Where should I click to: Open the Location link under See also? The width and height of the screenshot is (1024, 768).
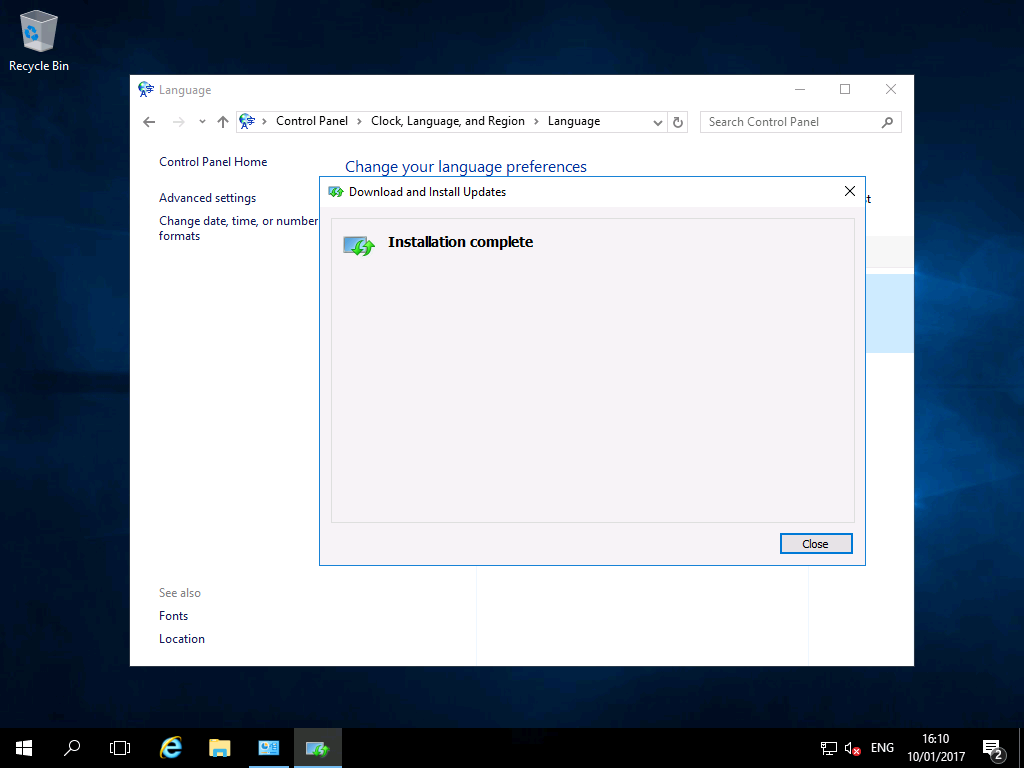[x=182, y=639]
